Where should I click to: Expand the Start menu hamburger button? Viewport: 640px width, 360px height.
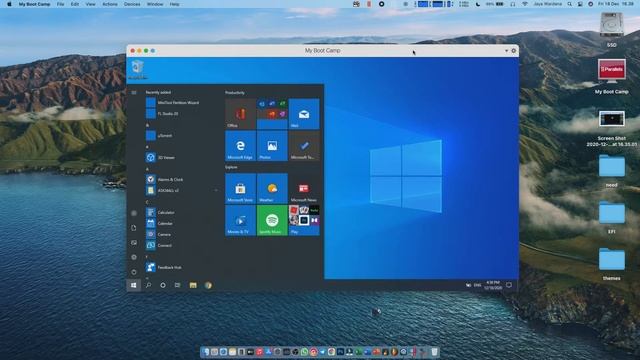[x=133, y=93]
